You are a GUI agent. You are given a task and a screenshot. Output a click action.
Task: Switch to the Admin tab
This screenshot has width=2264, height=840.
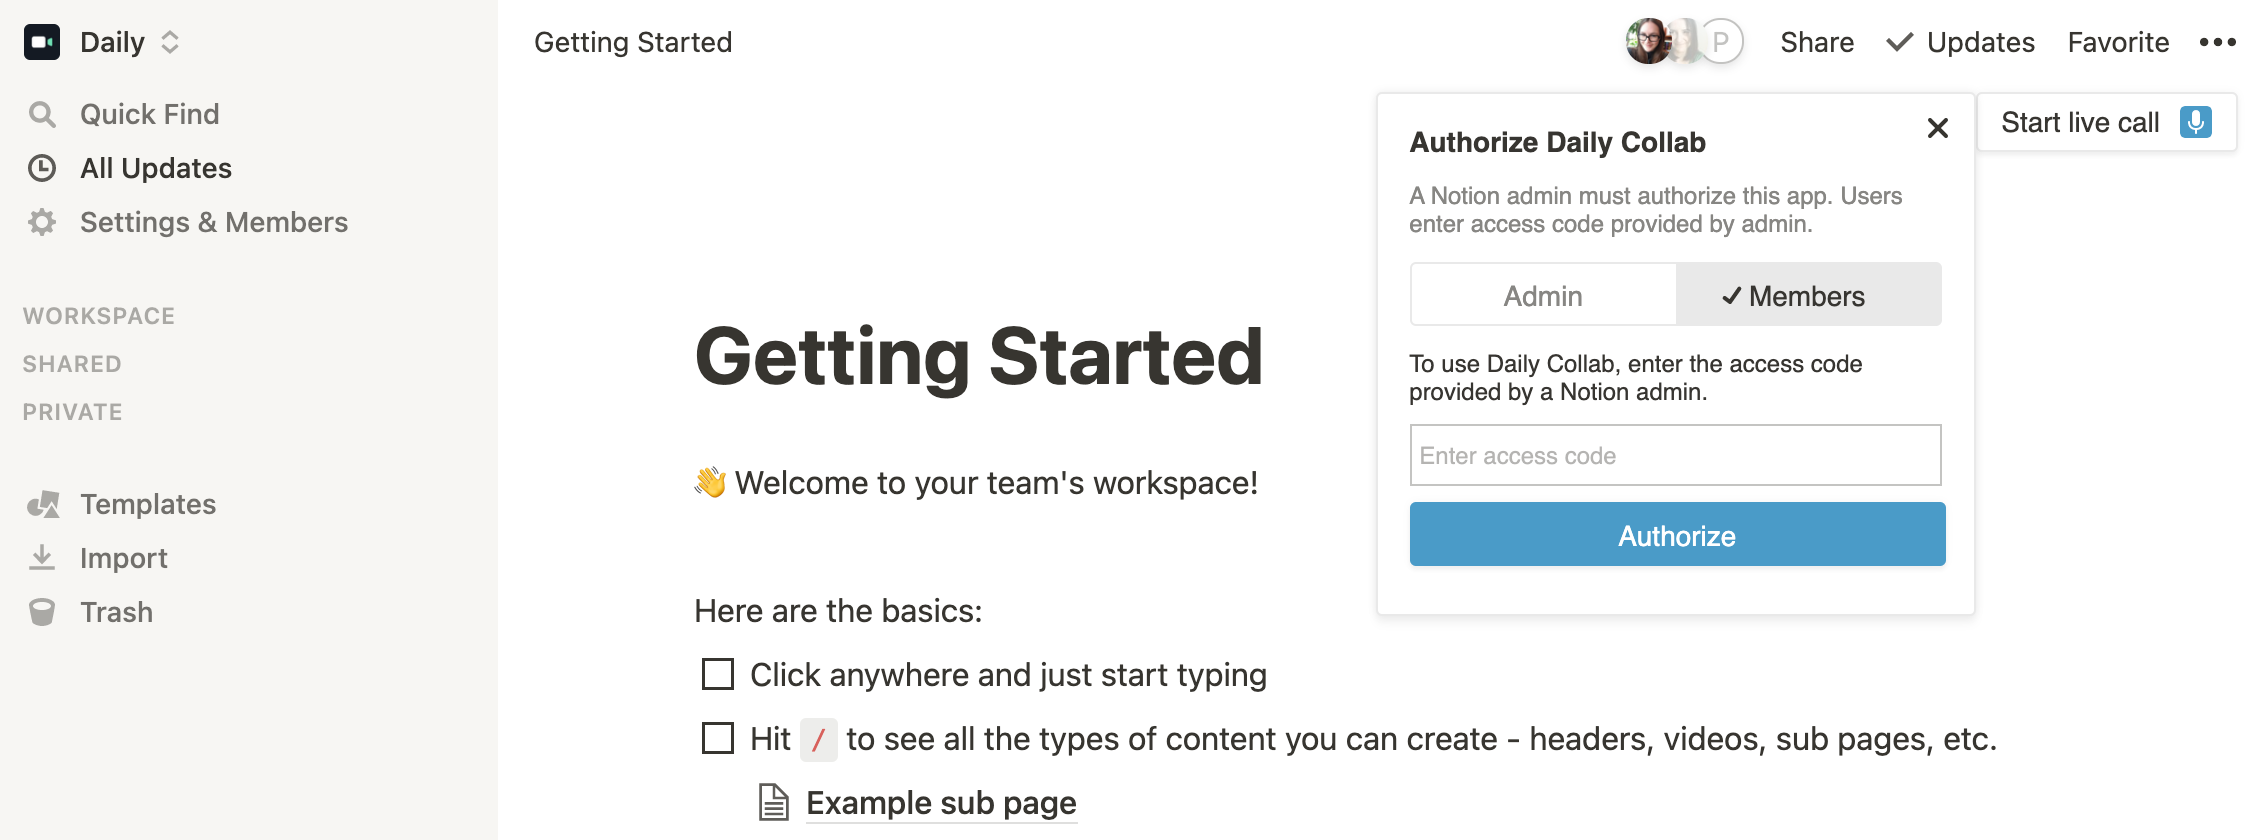pos(1543,295)
